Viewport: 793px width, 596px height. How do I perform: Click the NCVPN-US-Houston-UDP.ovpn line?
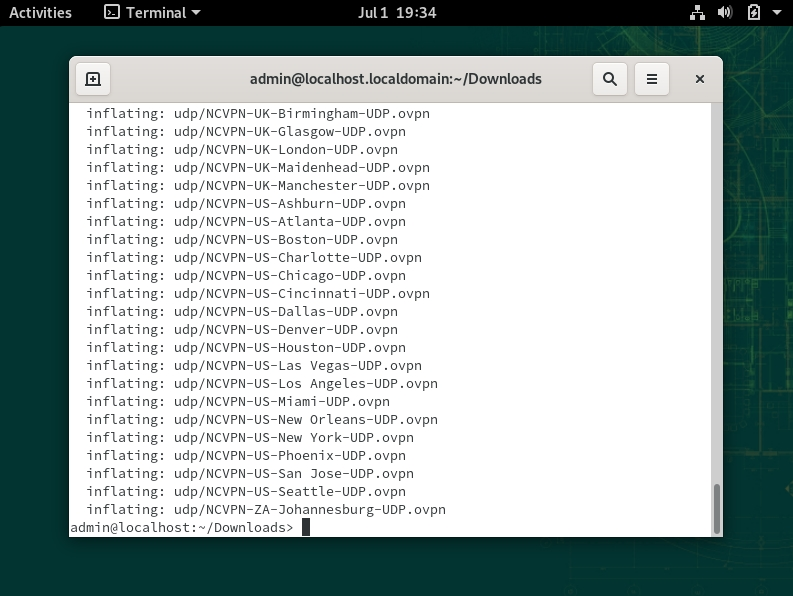pos(246,348)
